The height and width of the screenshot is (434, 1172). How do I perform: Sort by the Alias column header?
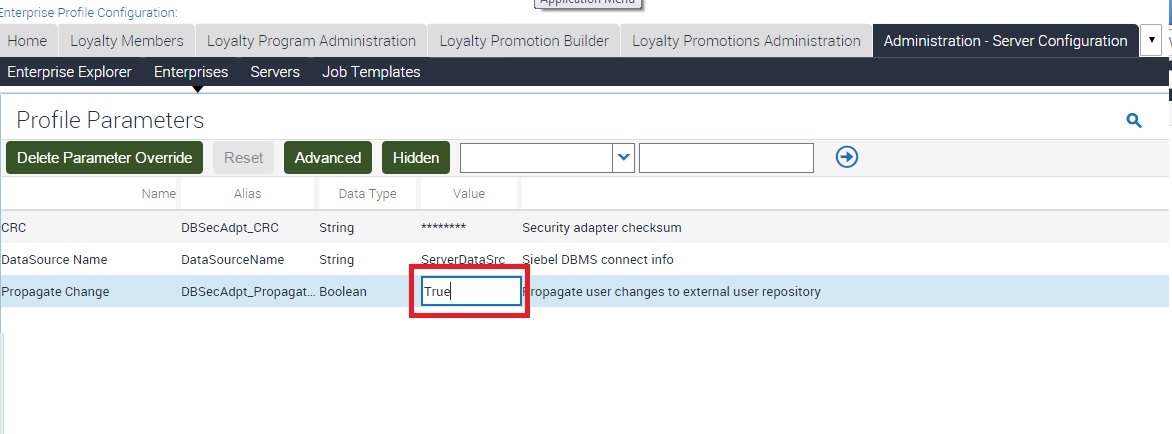click(247, 193)
